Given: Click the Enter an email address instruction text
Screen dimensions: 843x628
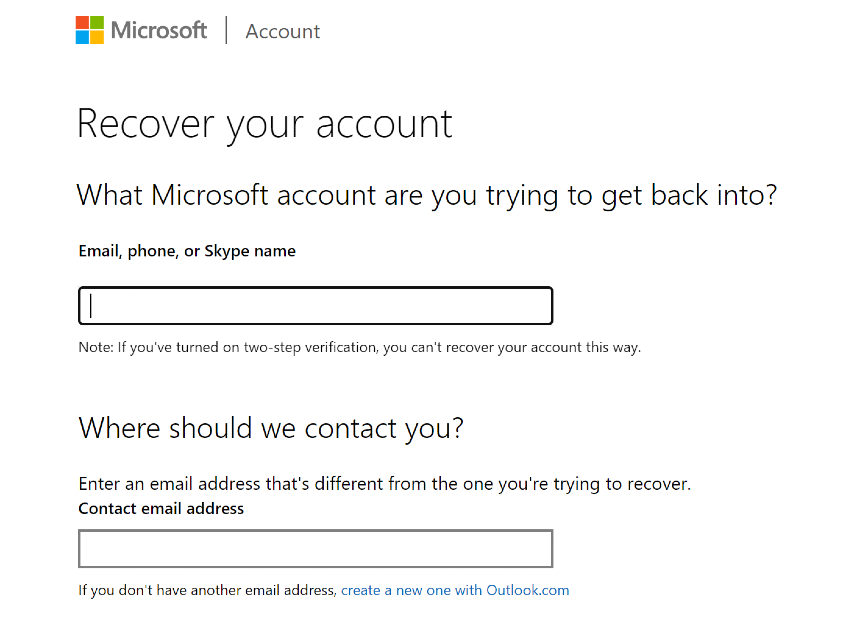Looking at the screenshot, I should pyautogui.click(x=384, y=484).
